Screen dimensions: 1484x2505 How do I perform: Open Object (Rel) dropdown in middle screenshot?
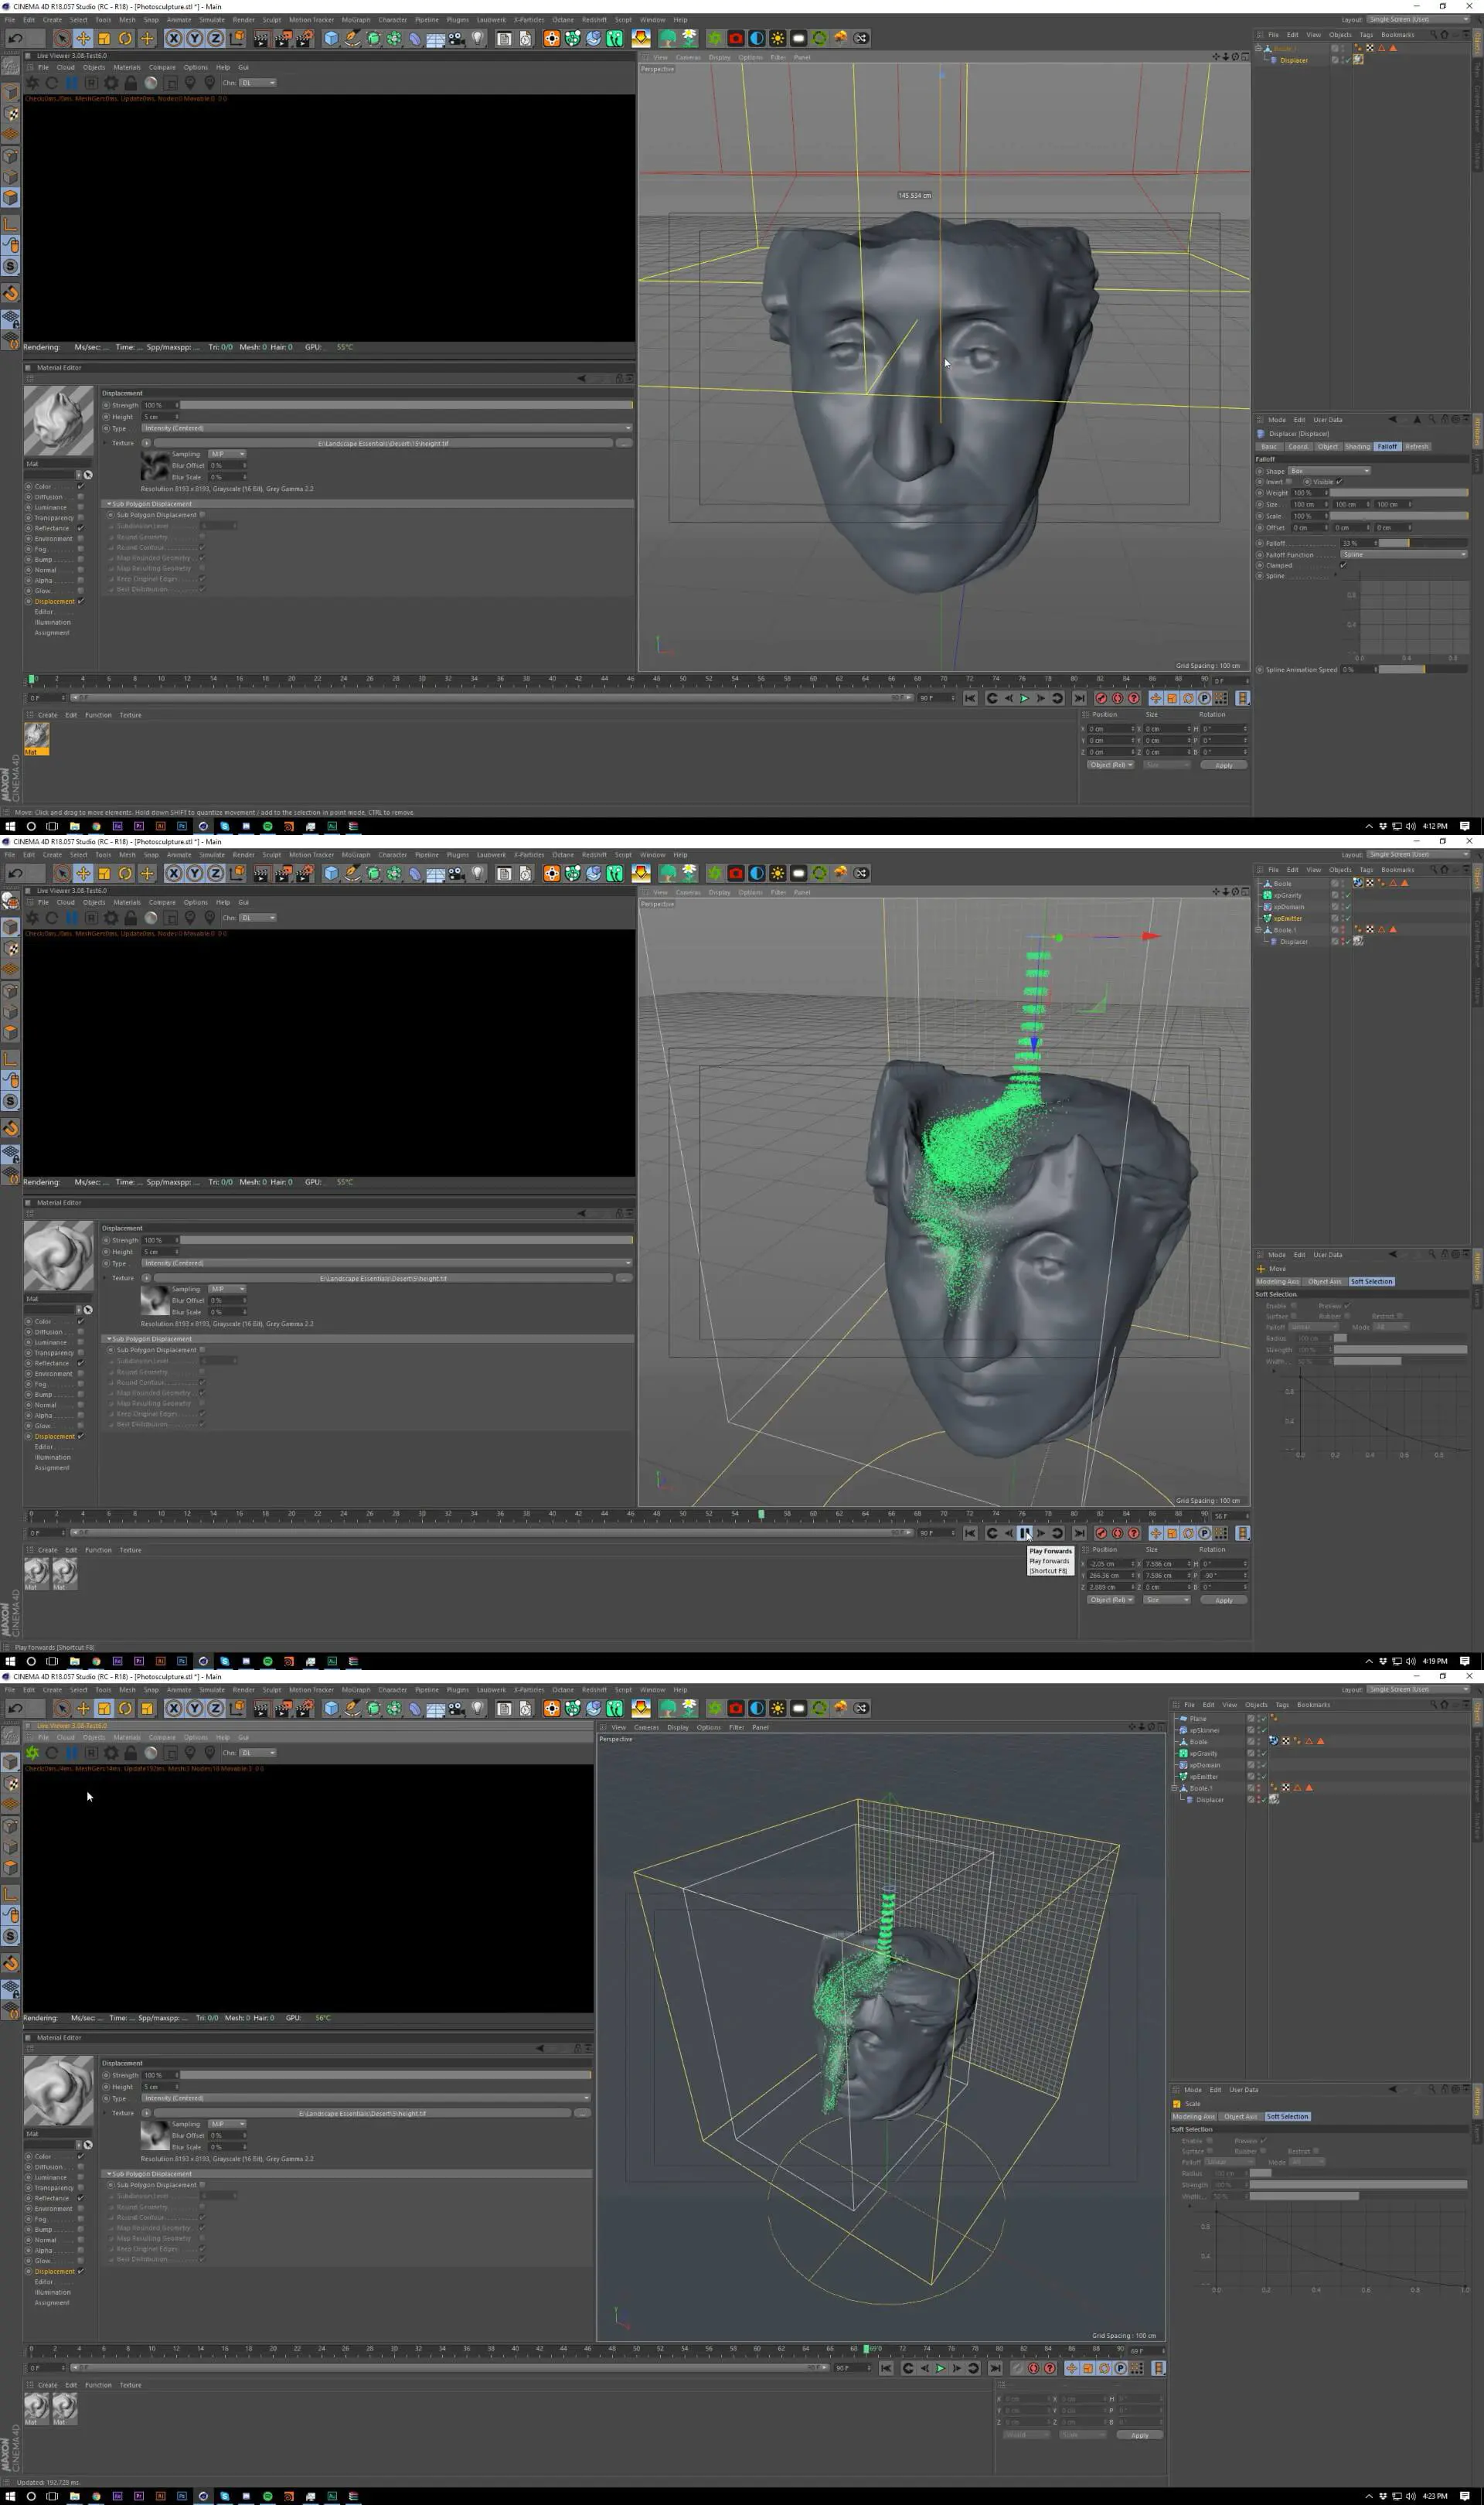pos(1110,1600)
